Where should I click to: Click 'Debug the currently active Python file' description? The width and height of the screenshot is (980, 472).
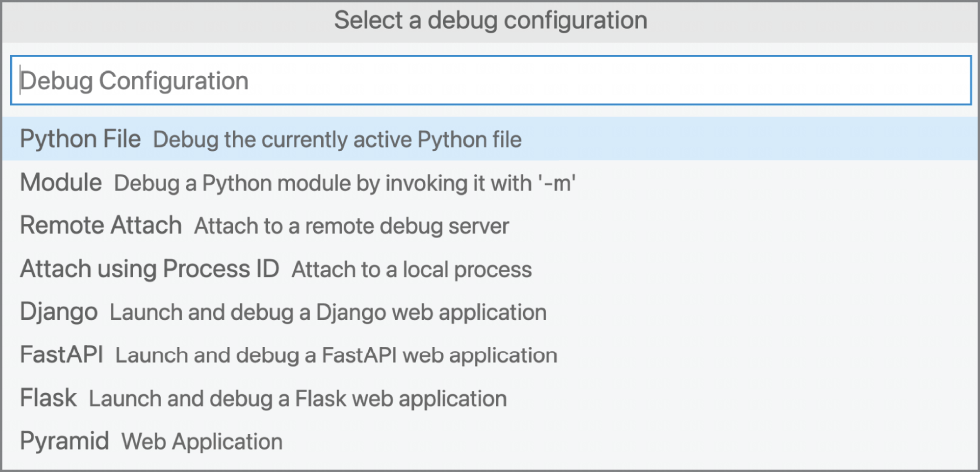(337, 140)
